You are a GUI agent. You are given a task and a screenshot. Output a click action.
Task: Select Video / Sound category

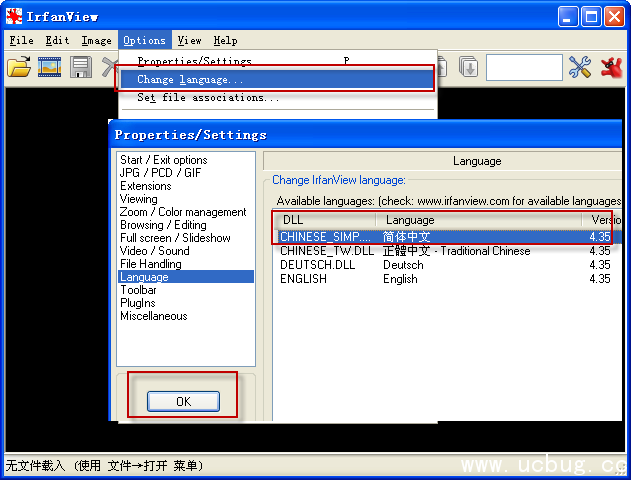click(155, 251)
